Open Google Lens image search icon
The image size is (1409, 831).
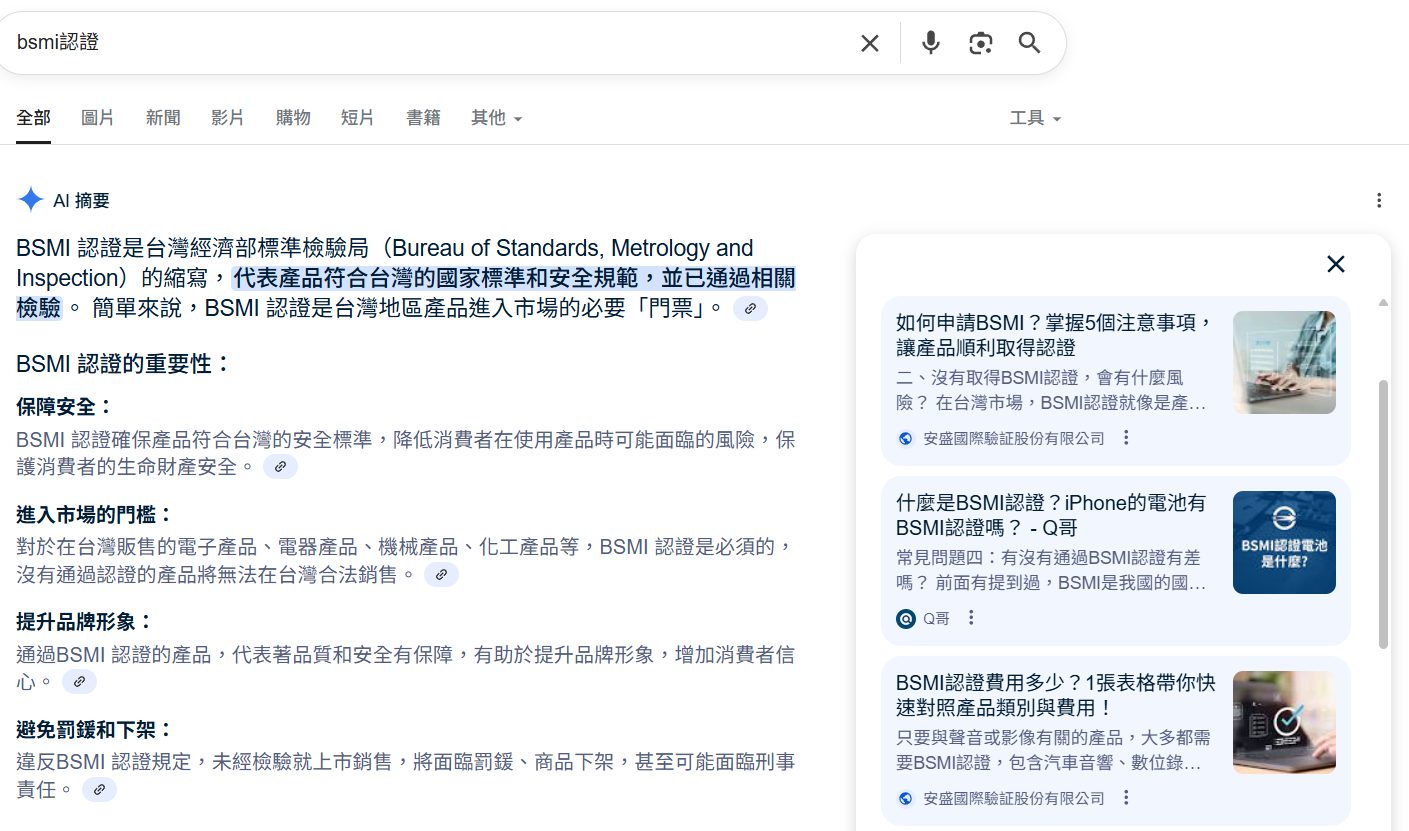(x=981, y=43)
